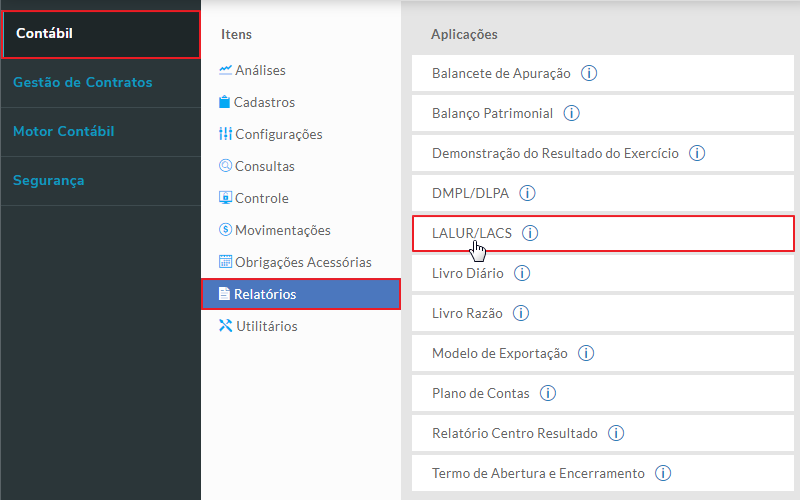Open the LALUR/LACS report
The image size is (800, 500).
[472, 233]
